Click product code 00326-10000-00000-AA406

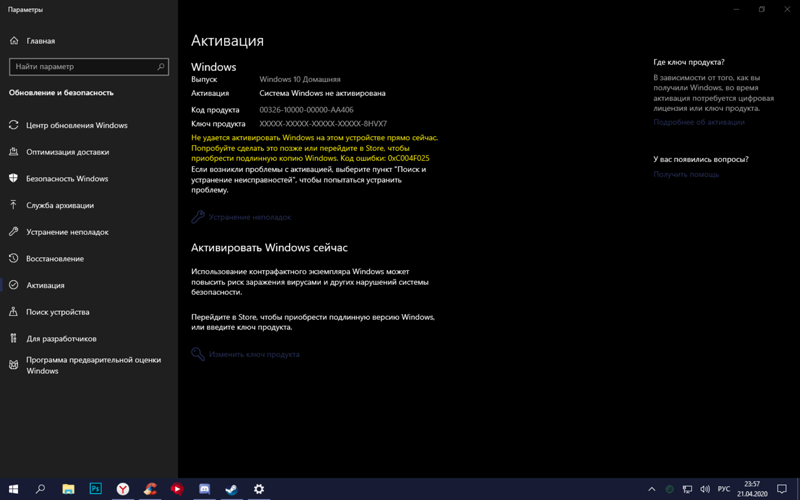coord(306,110)
